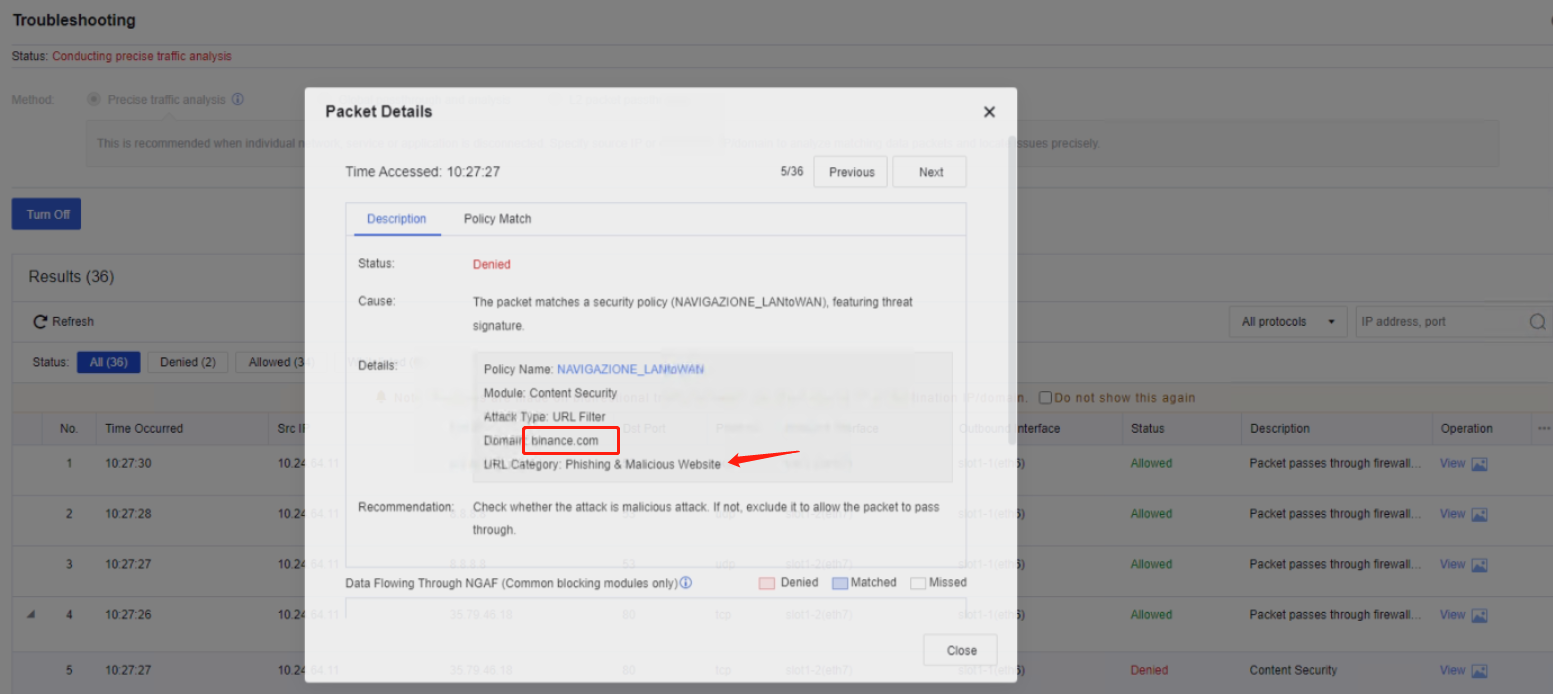Viewport: 1553px width, 694px height.
Task: Filter results by Denied (2) status
Action: [x=187, y=362]
